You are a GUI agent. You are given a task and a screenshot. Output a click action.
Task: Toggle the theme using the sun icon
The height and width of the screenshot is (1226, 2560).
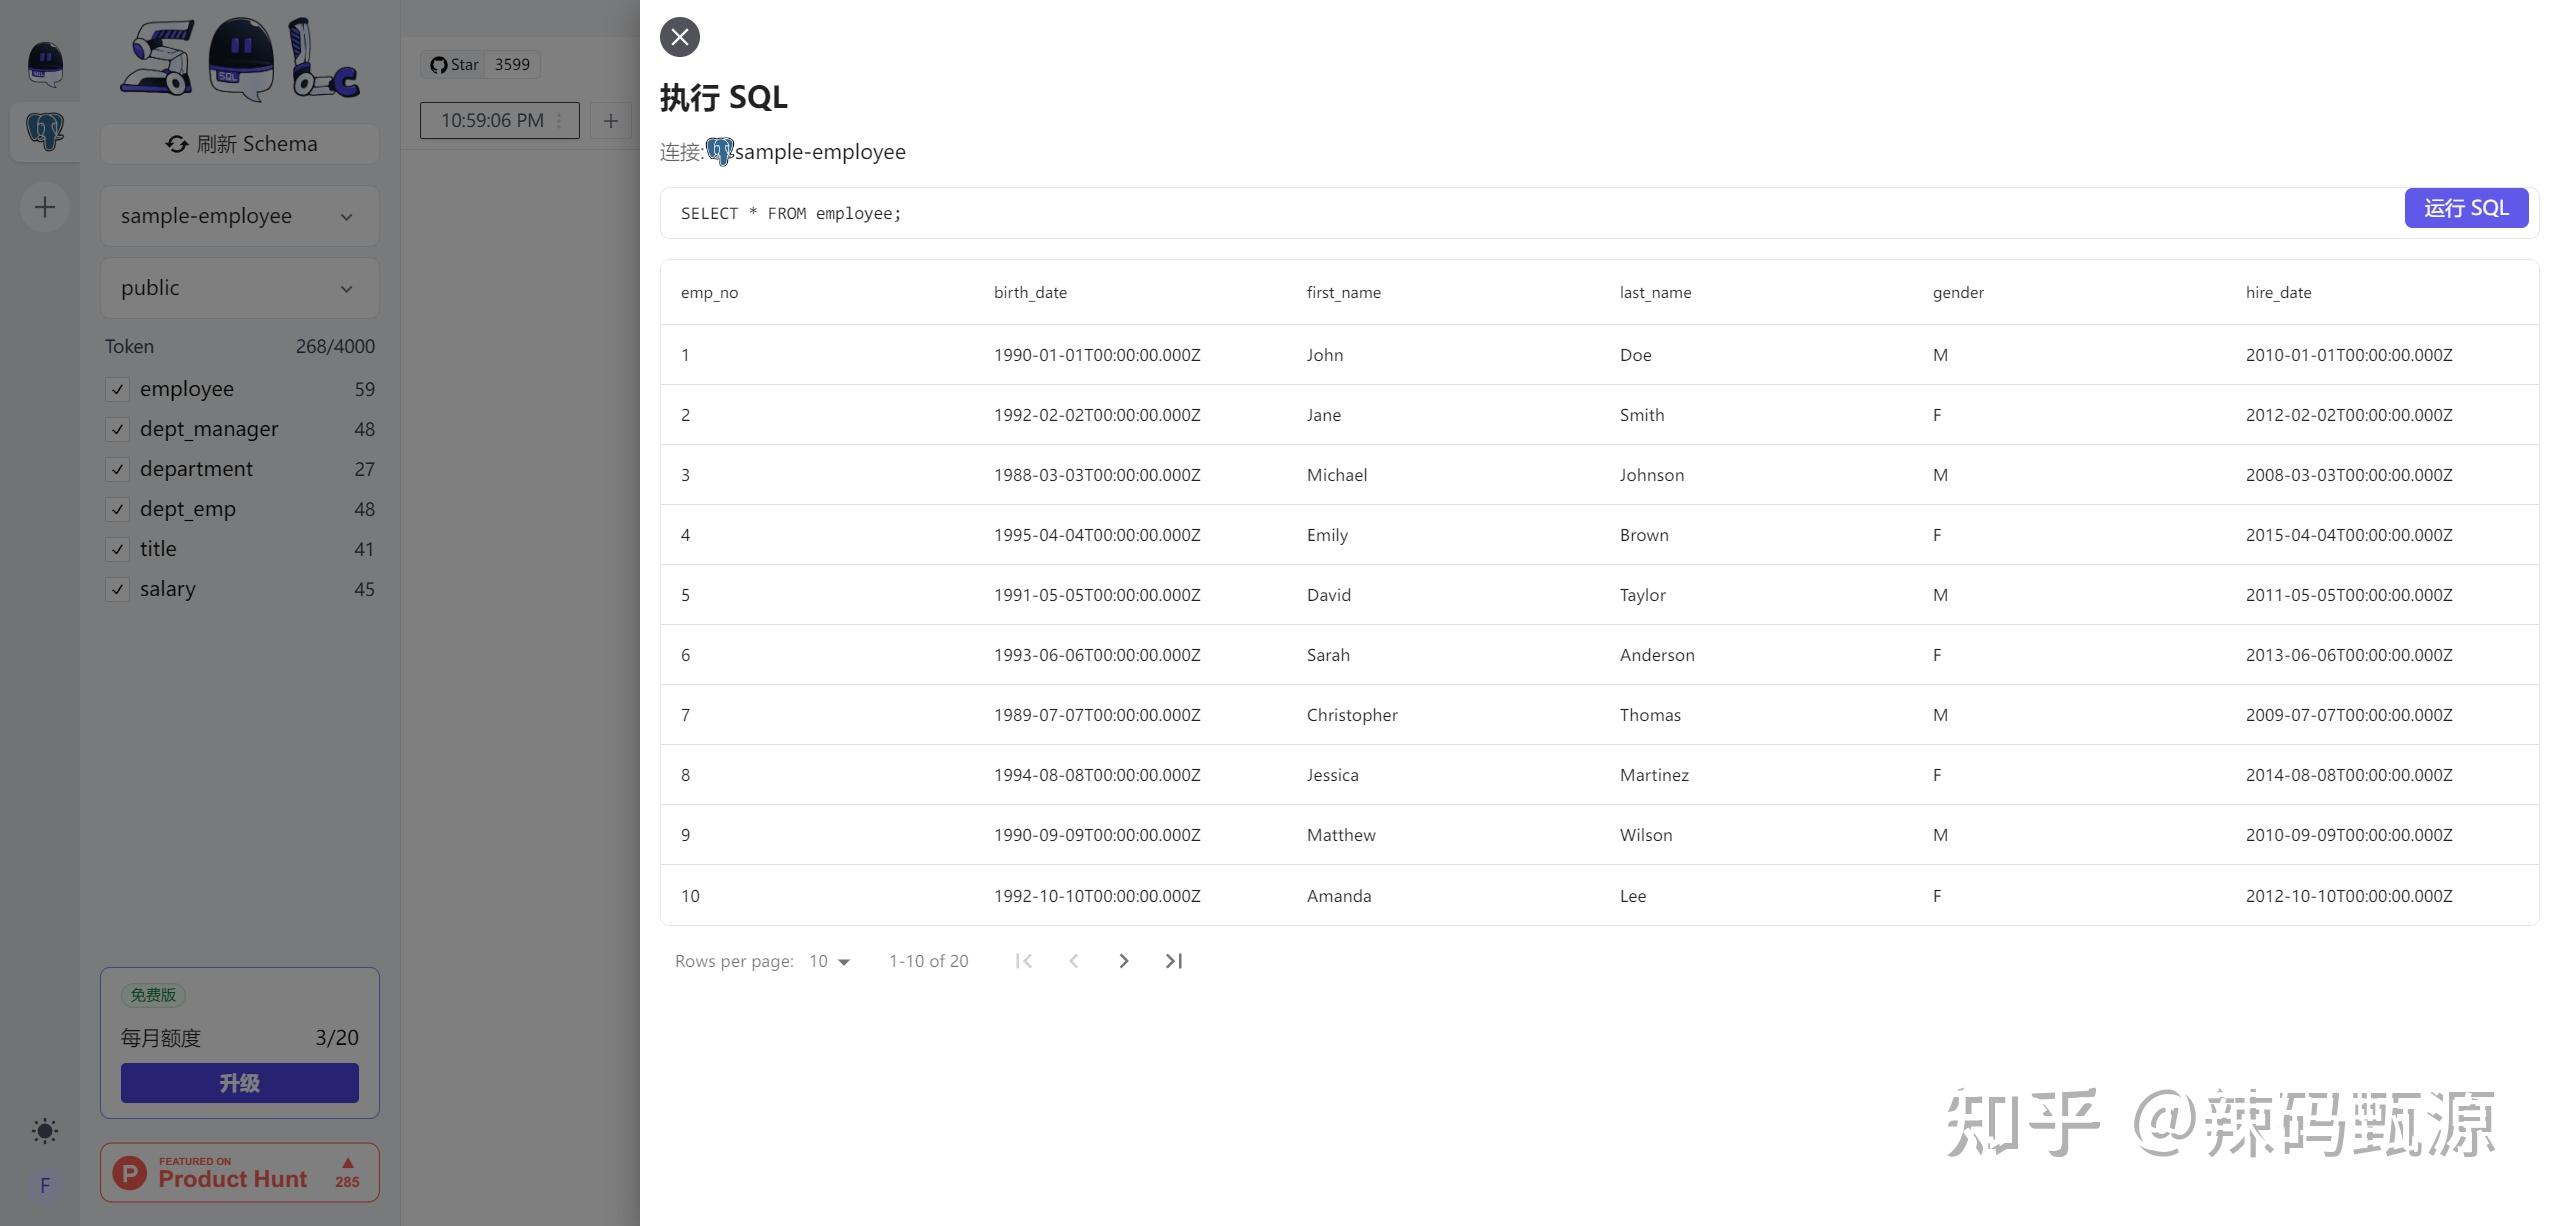coord(44,1131)
